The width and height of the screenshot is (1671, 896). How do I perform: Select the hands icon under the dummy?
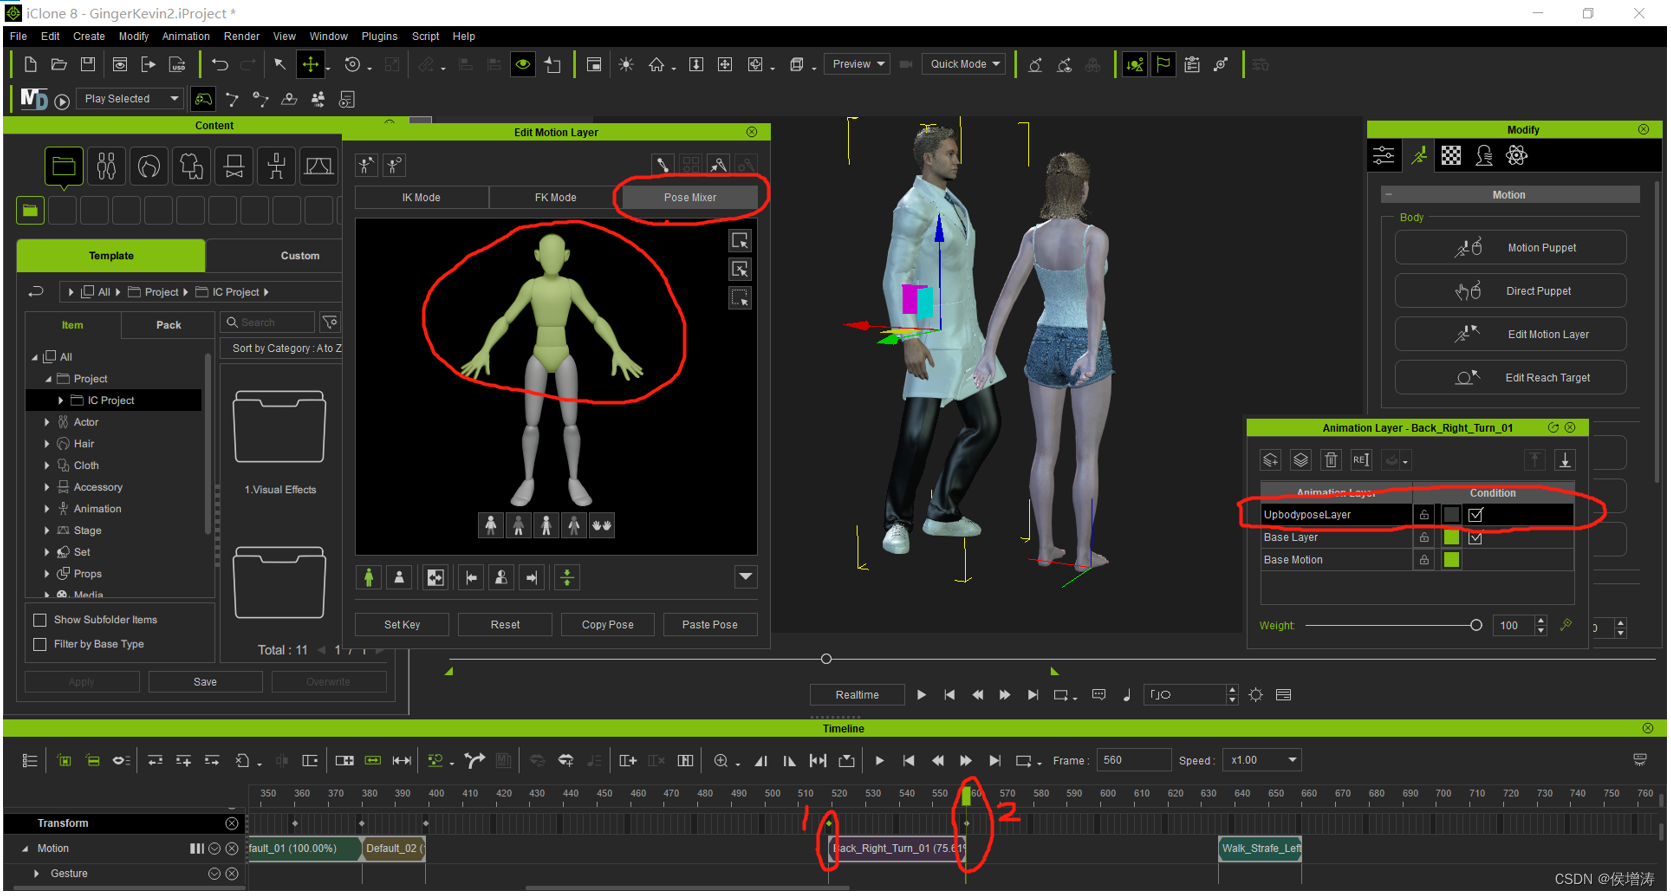click(602, 525)
